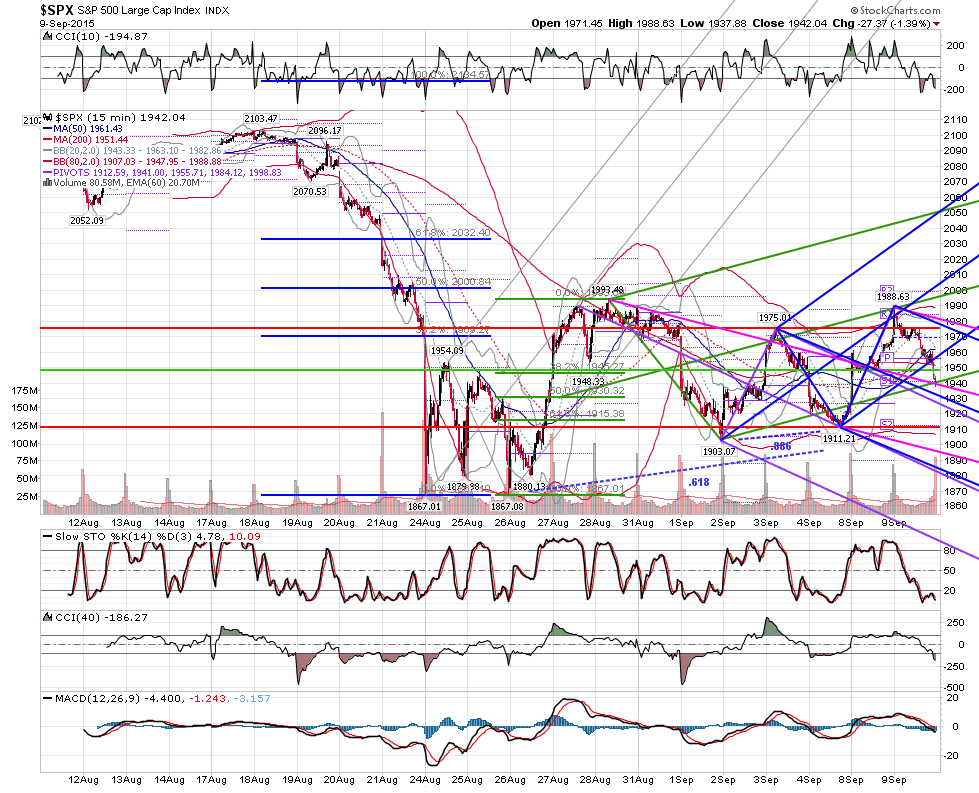Click the 1911.21 low label

[839, 439]
